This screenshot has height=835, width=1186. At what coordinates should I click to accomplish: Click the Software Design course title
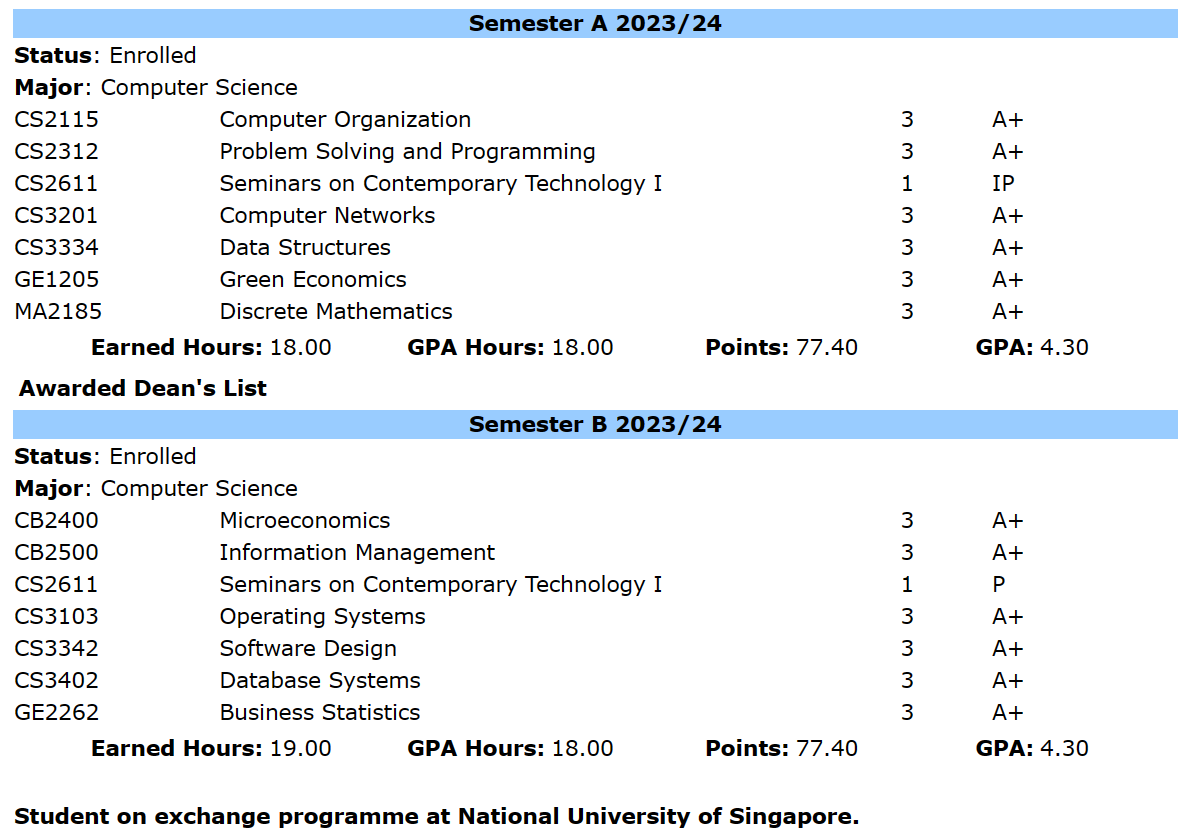[x=308, y=649]
